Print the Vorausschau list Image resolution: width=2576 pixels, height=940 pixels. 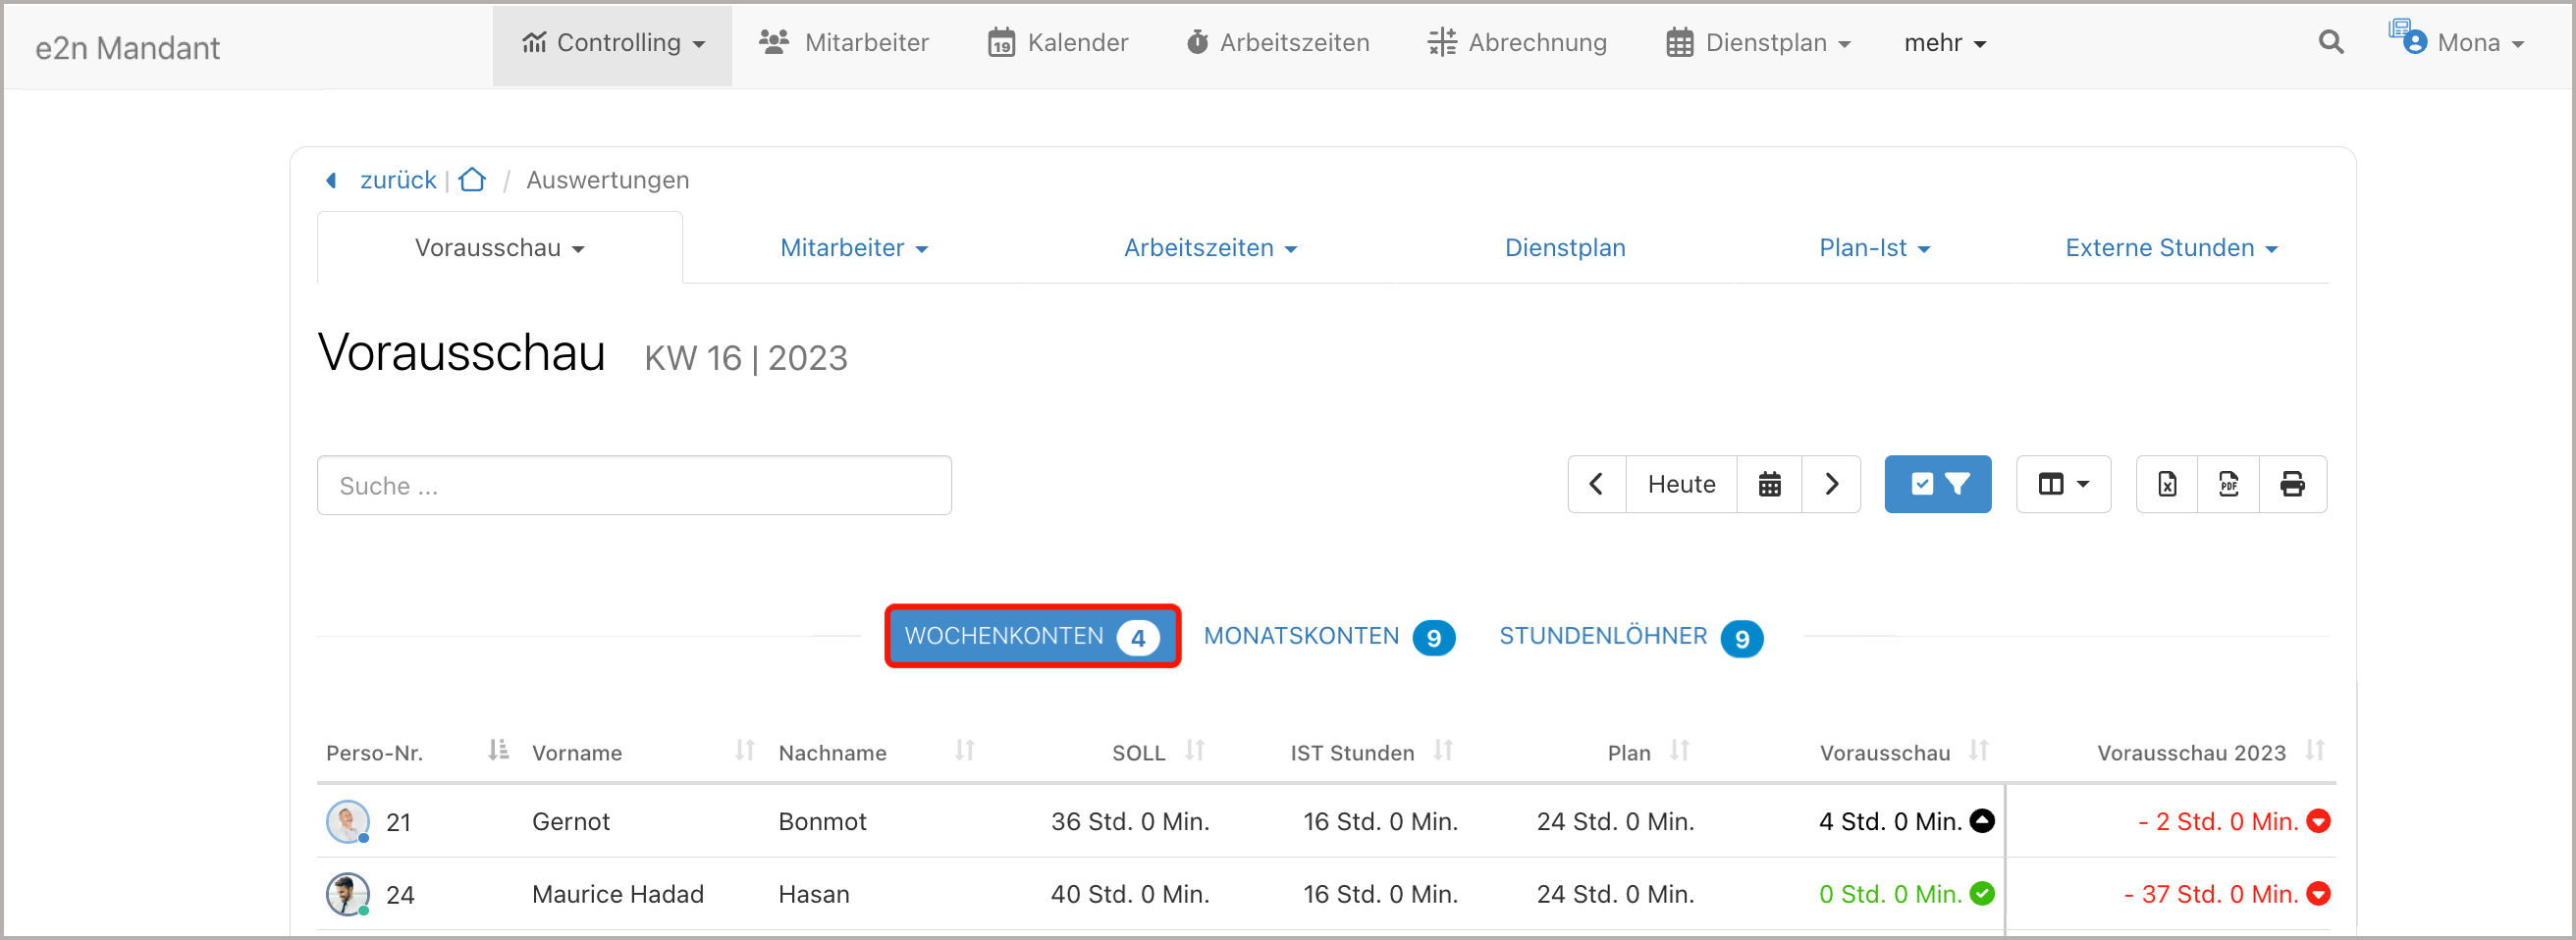2293,484
